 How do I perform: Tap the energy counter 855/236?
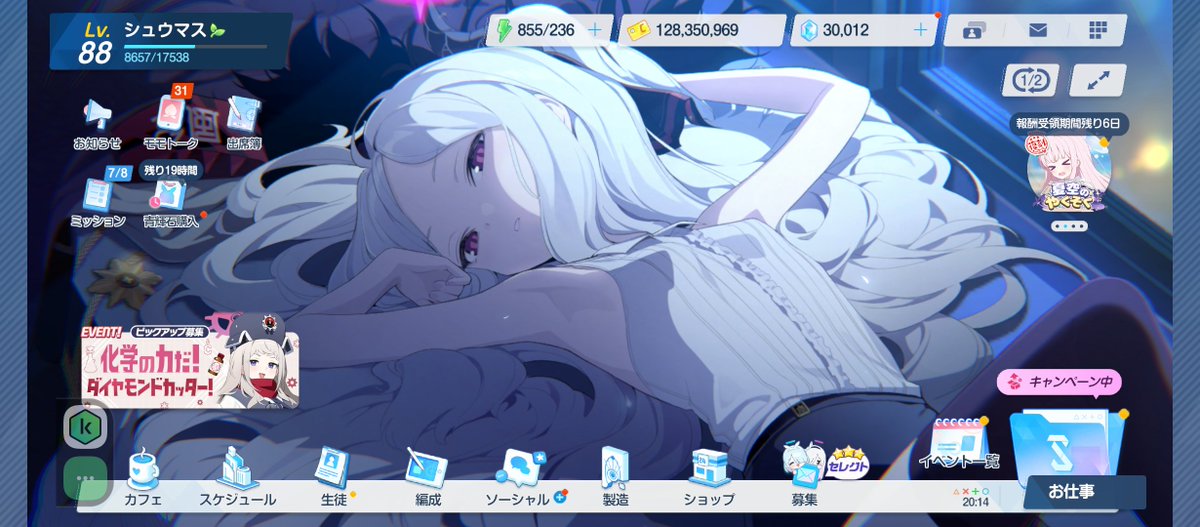pos(545,30)
